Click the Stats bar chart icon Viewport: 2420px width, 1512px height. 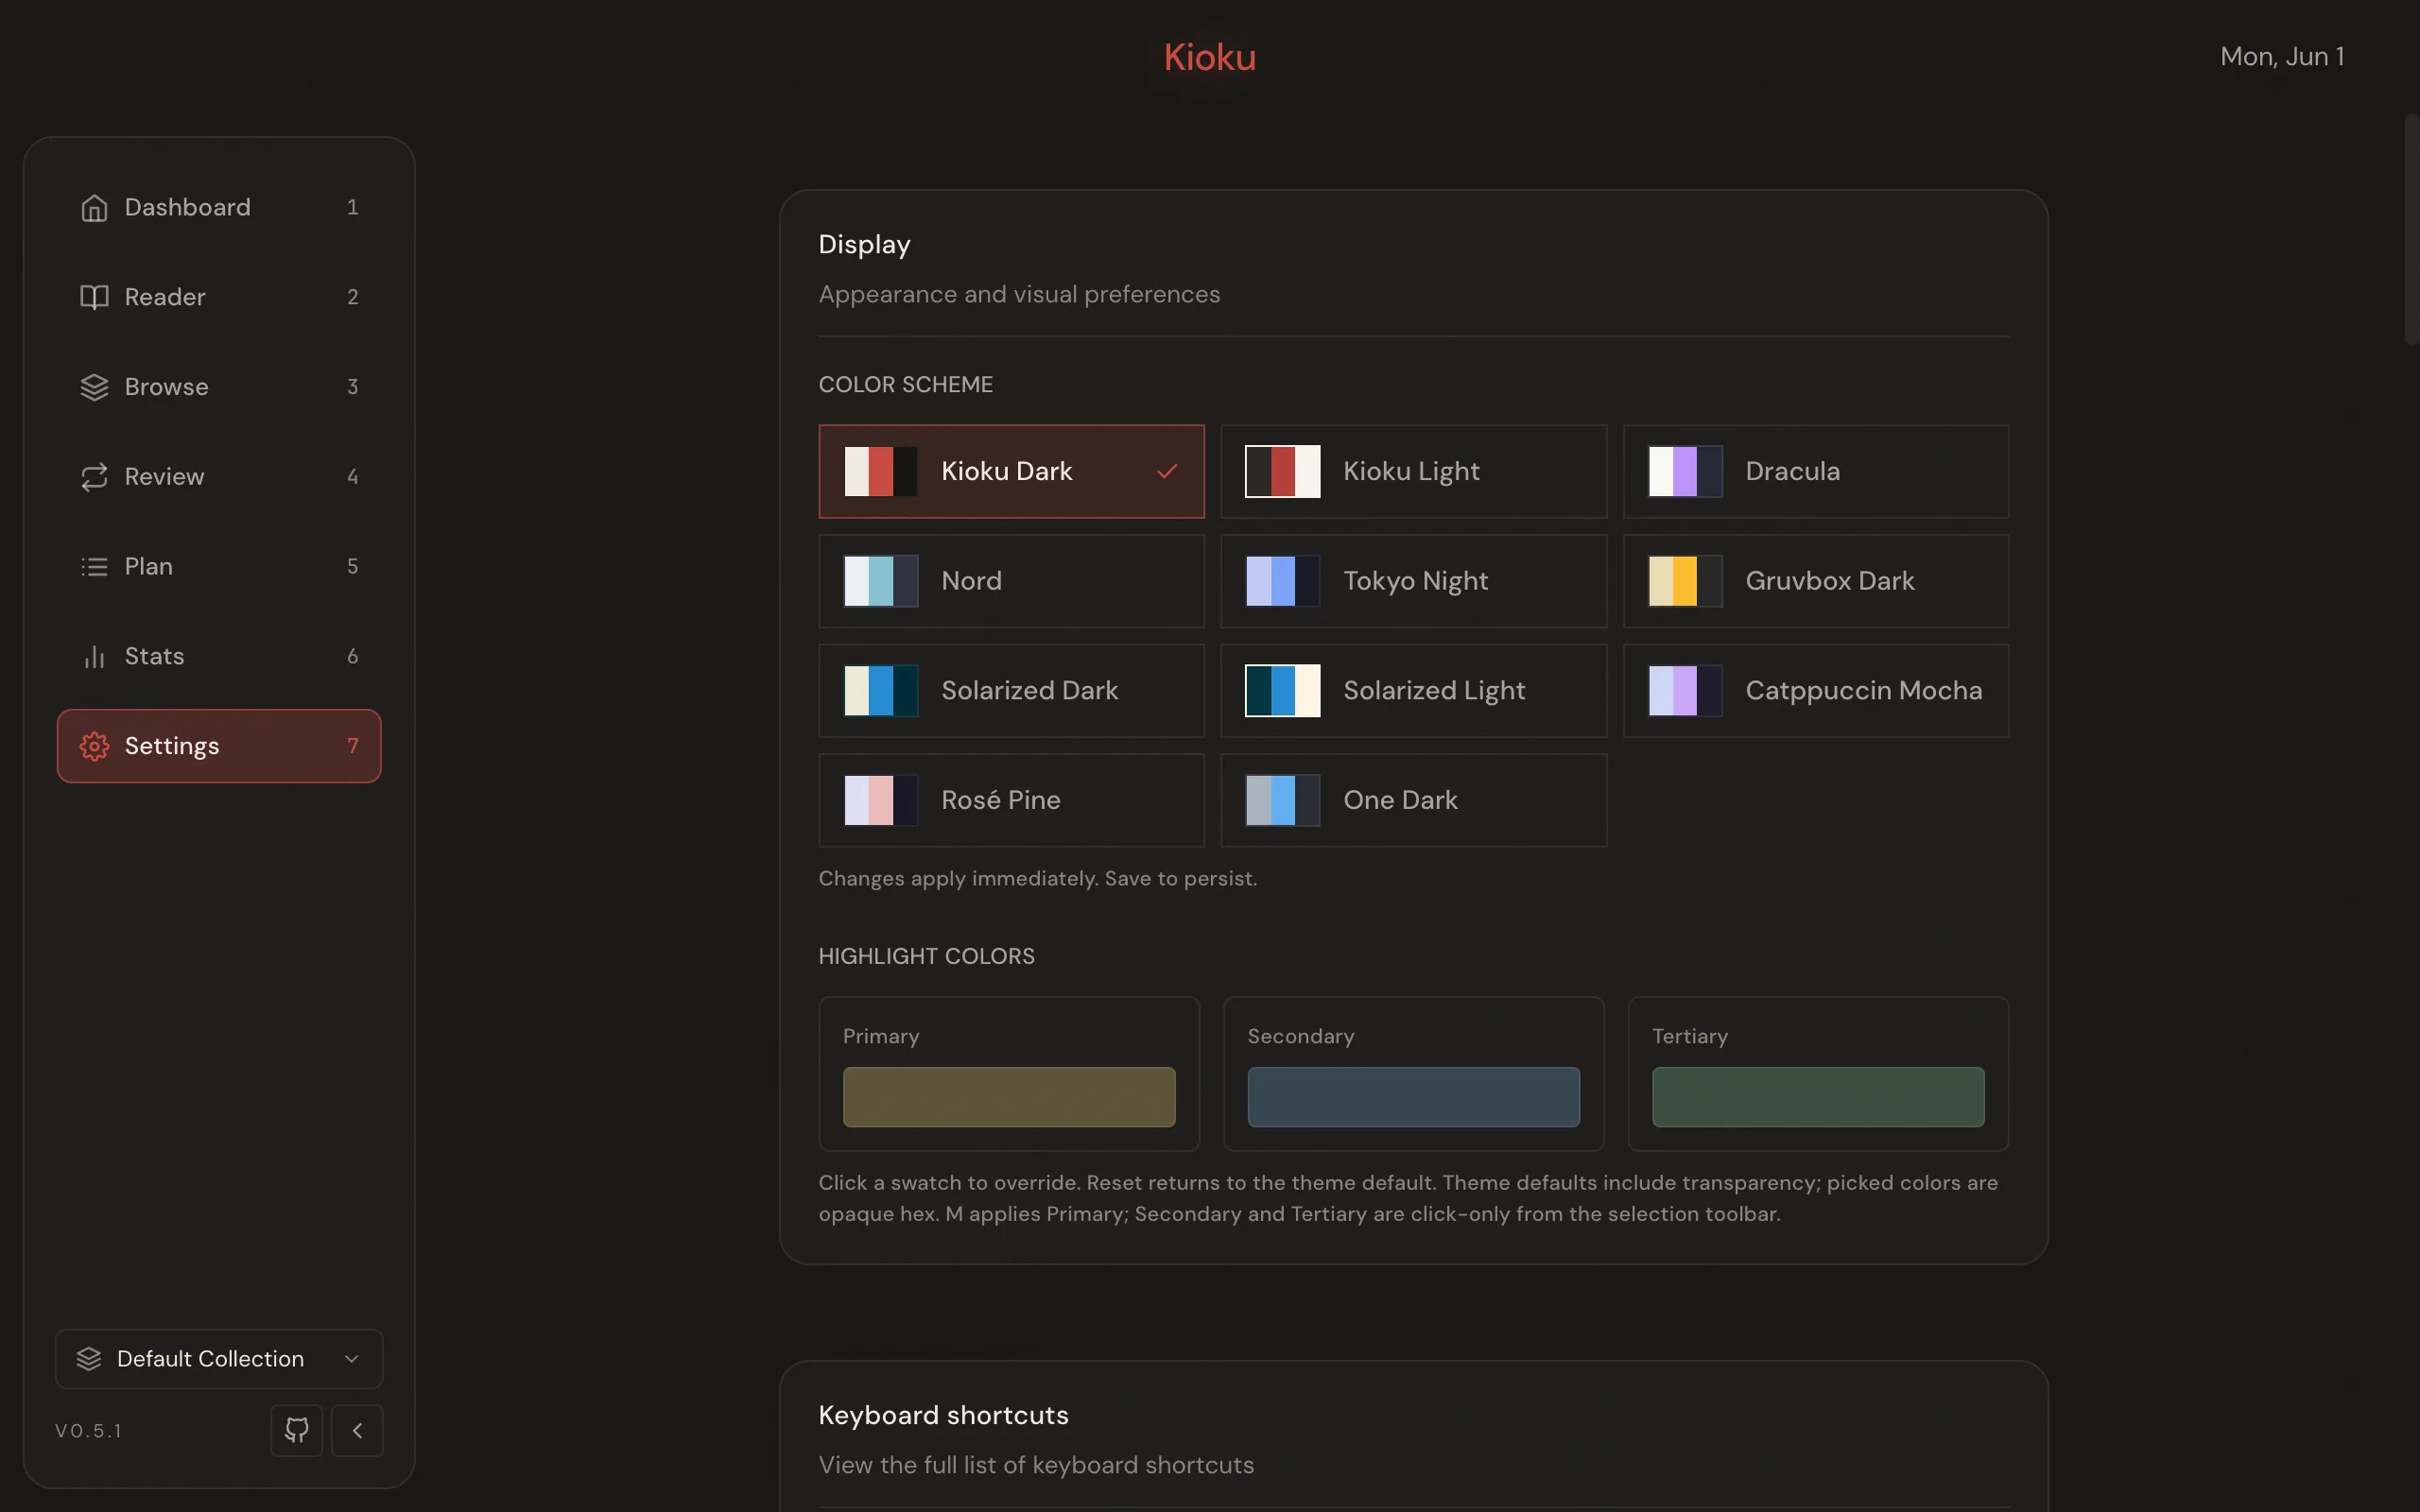coord(94,657)
